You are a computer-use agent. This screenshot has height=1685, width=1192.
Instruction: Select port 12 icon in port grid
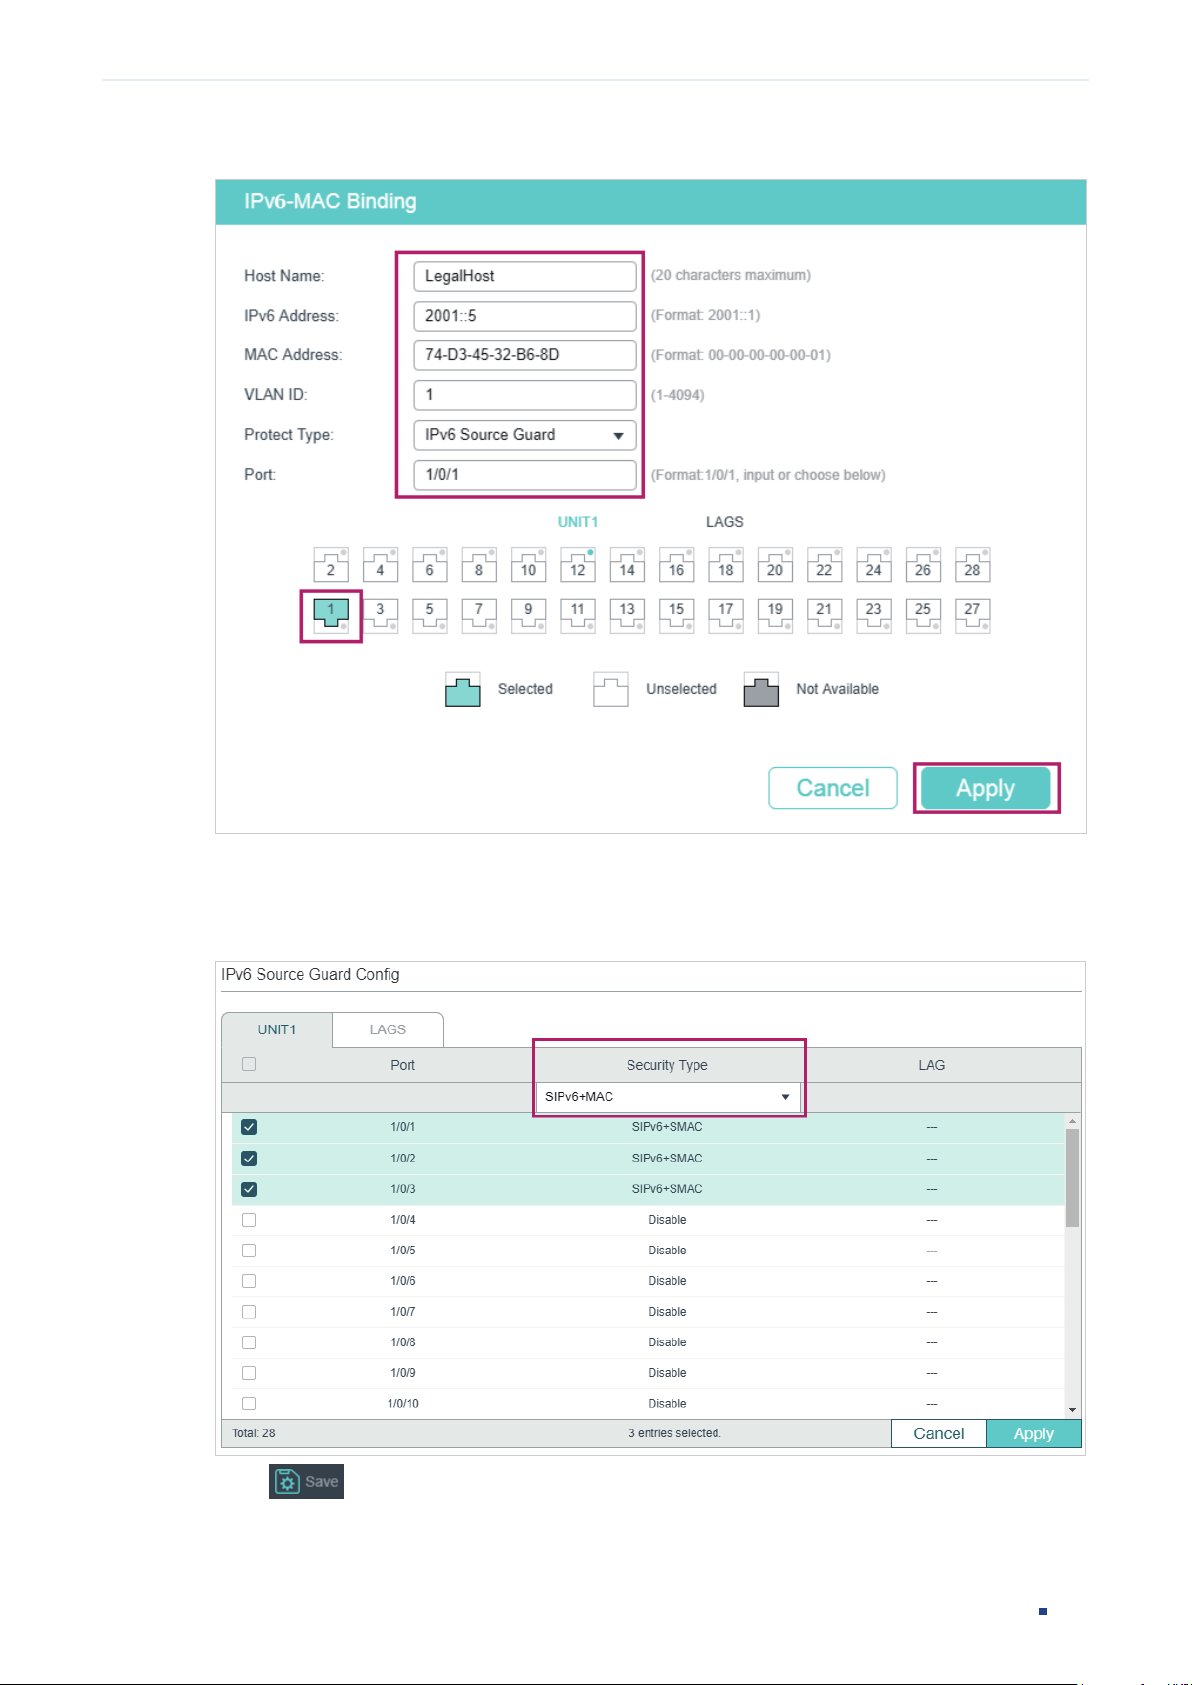pos(578,565)
